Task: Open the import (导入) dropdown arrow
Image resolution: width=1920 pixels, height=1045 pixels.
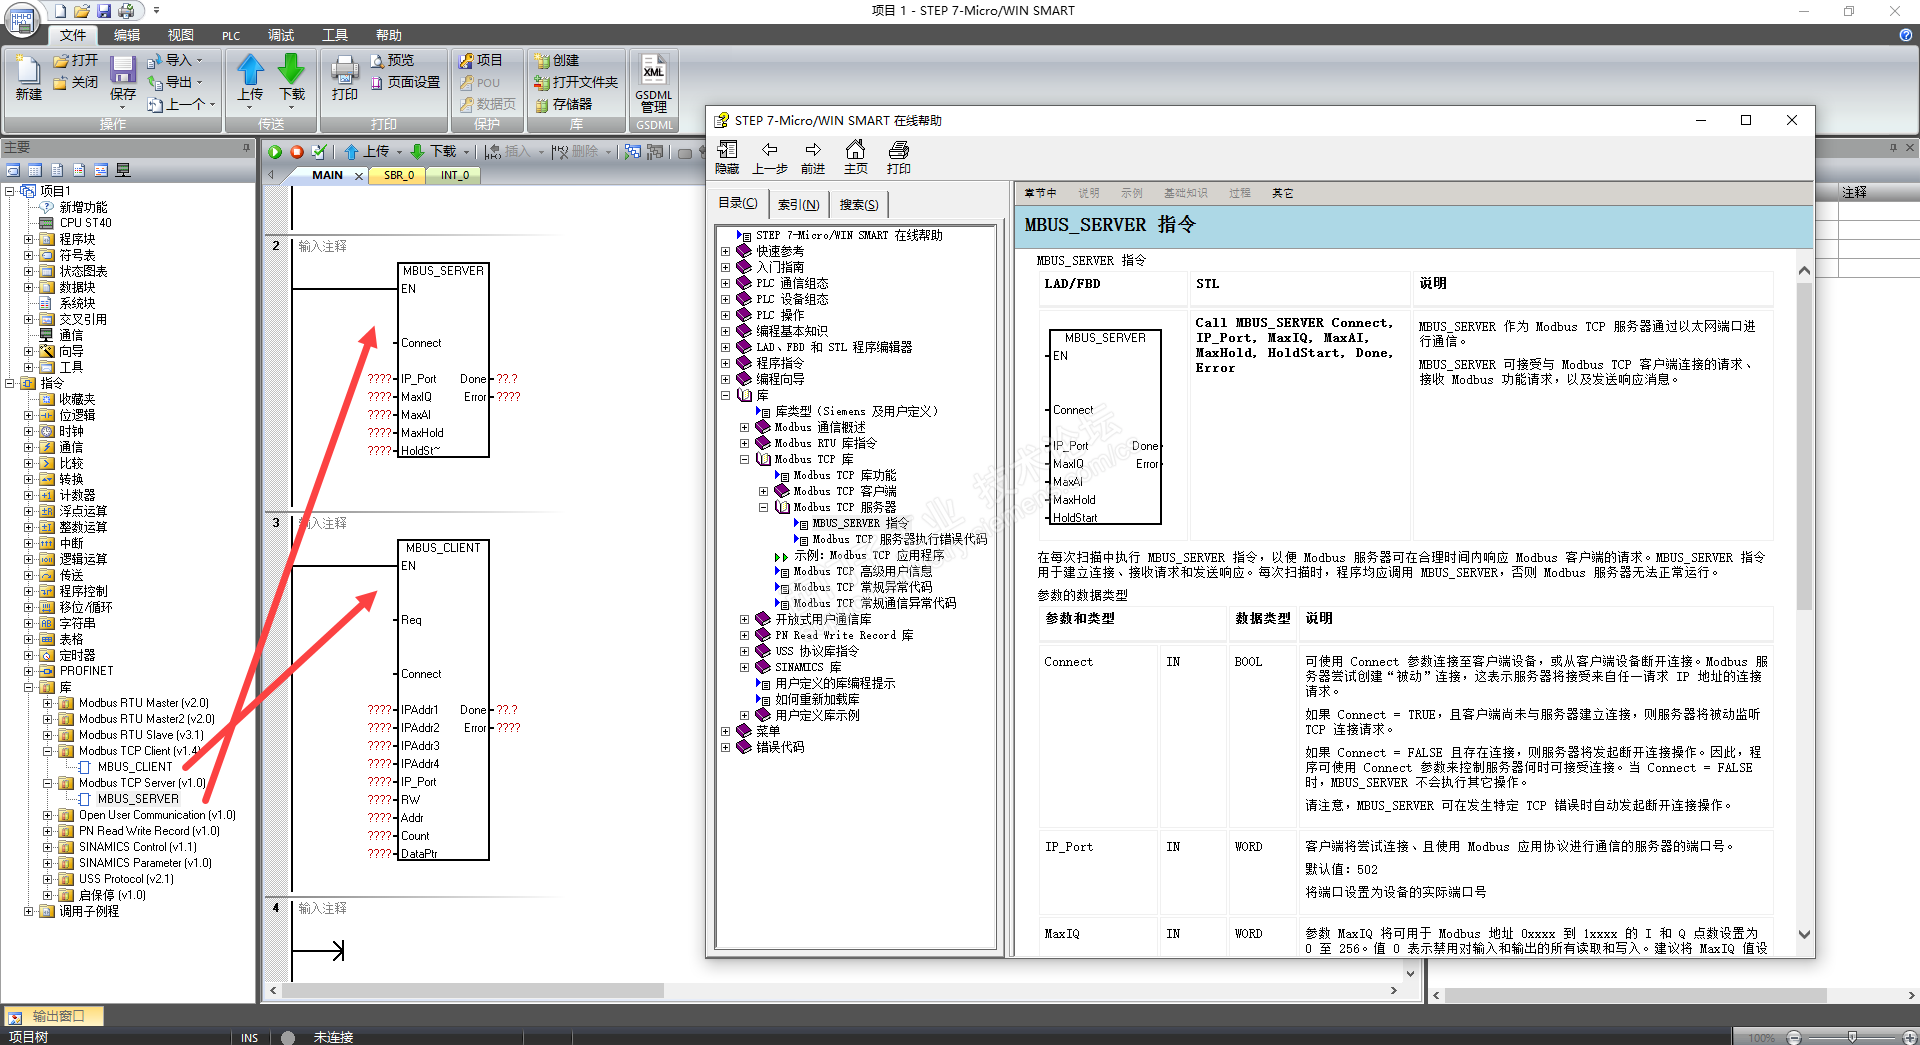Action: coord(200,61)
